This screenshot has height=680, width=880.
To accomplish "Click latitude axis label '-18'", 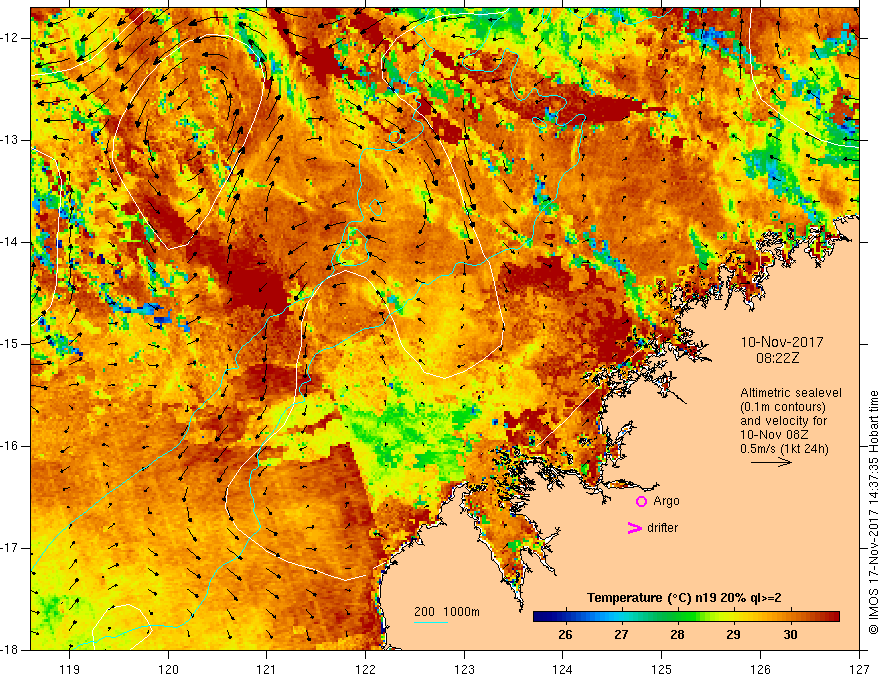I will tap(10, 650).
